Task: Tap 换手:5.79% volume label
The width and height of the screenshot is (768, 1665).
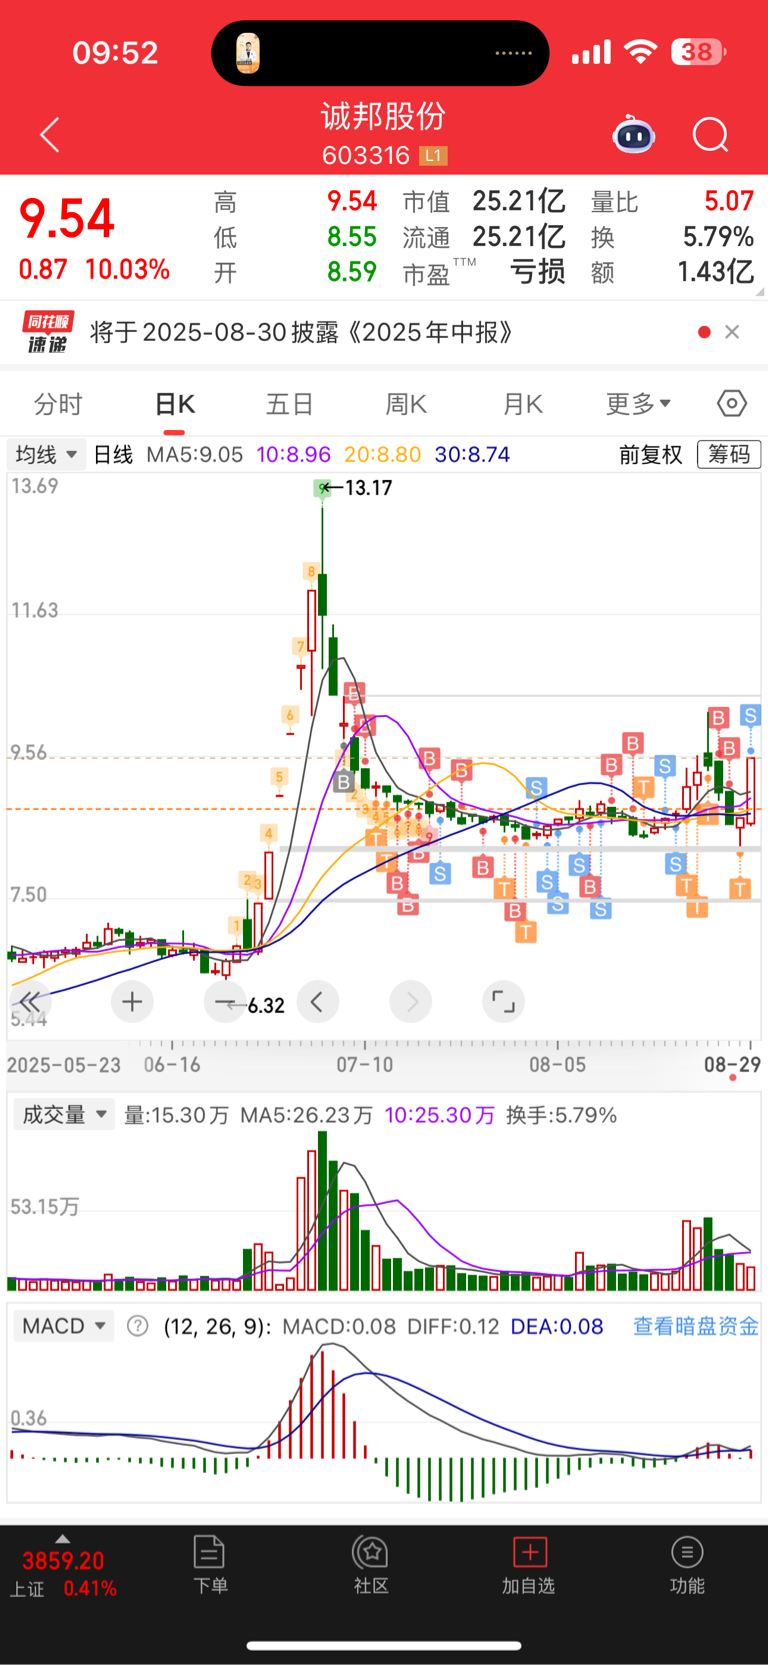Action: 561,1115
